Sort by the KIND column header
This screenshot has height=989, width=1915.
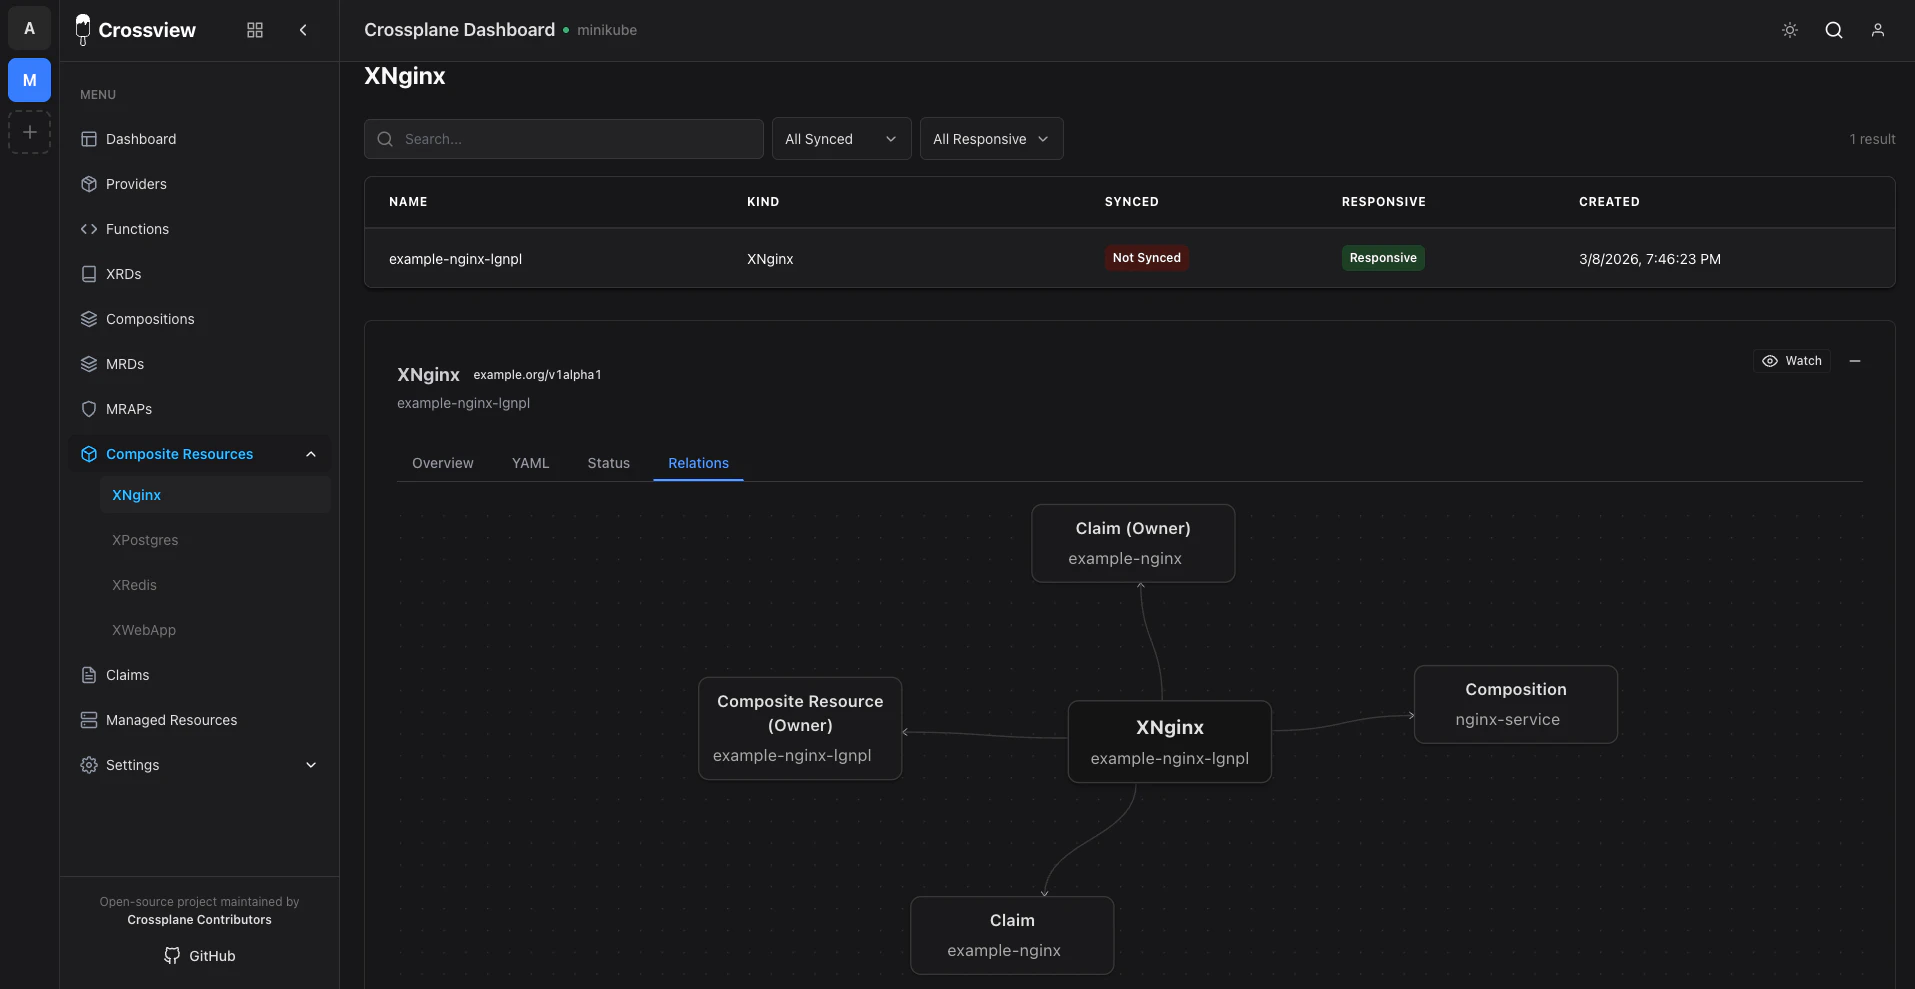[x=763, y=202]
